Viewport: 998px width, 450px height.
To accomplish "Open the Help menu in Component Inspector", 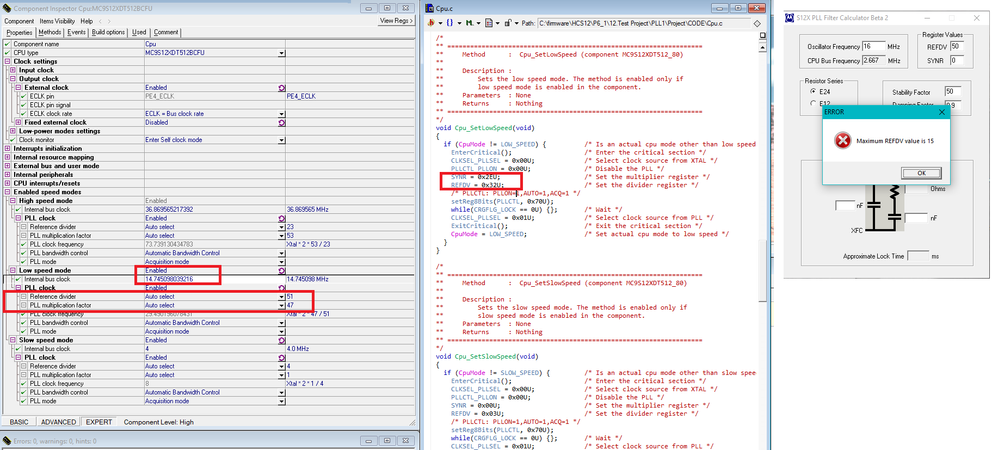I will (x=87, y=21).
